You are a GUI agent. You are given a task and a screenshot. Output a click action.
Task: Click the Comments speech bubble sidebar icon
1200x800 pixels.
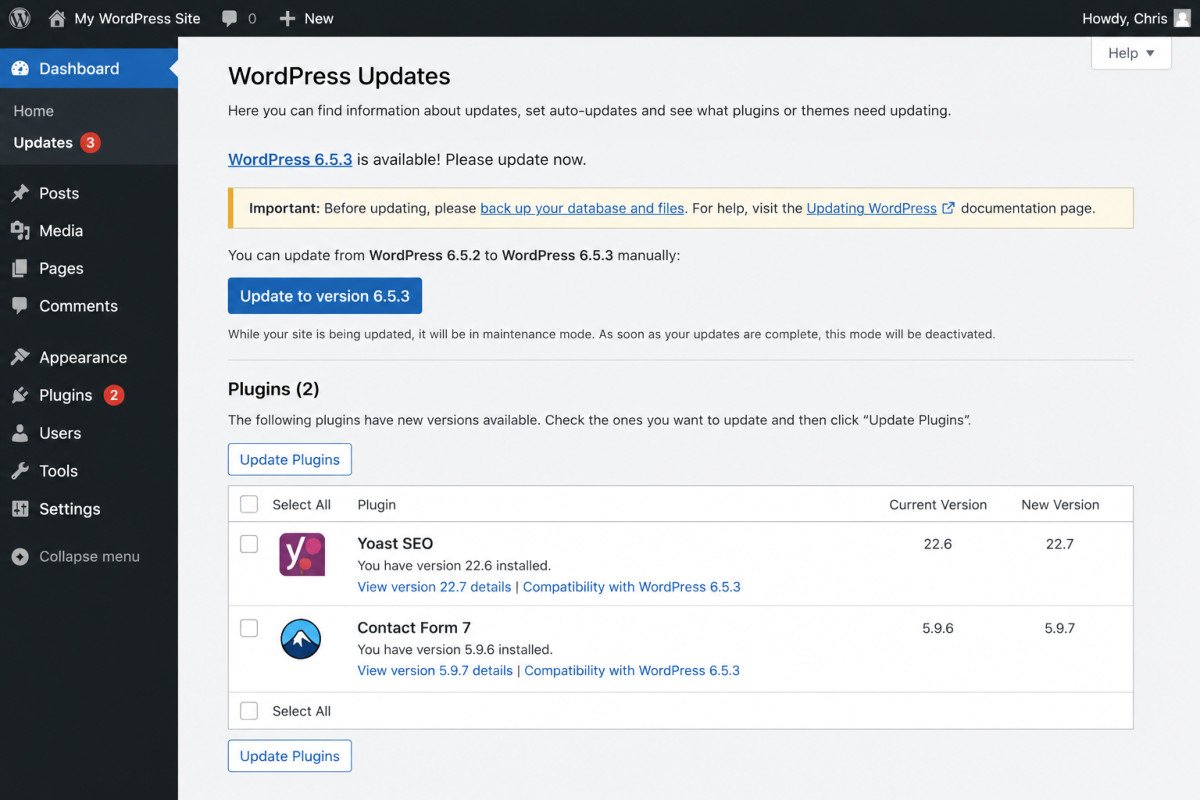(x=20, y=306)
